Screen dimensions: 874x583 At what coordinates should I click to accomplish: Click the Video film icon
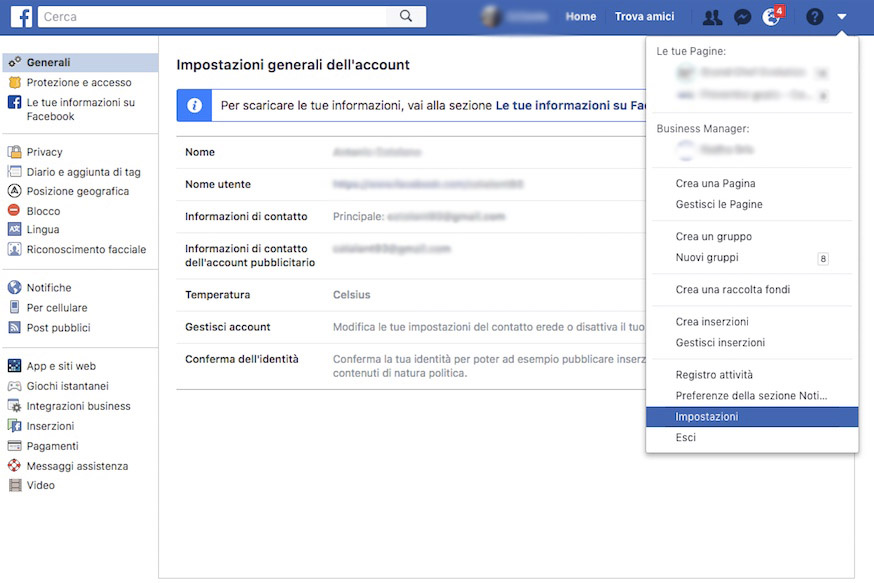15,485
